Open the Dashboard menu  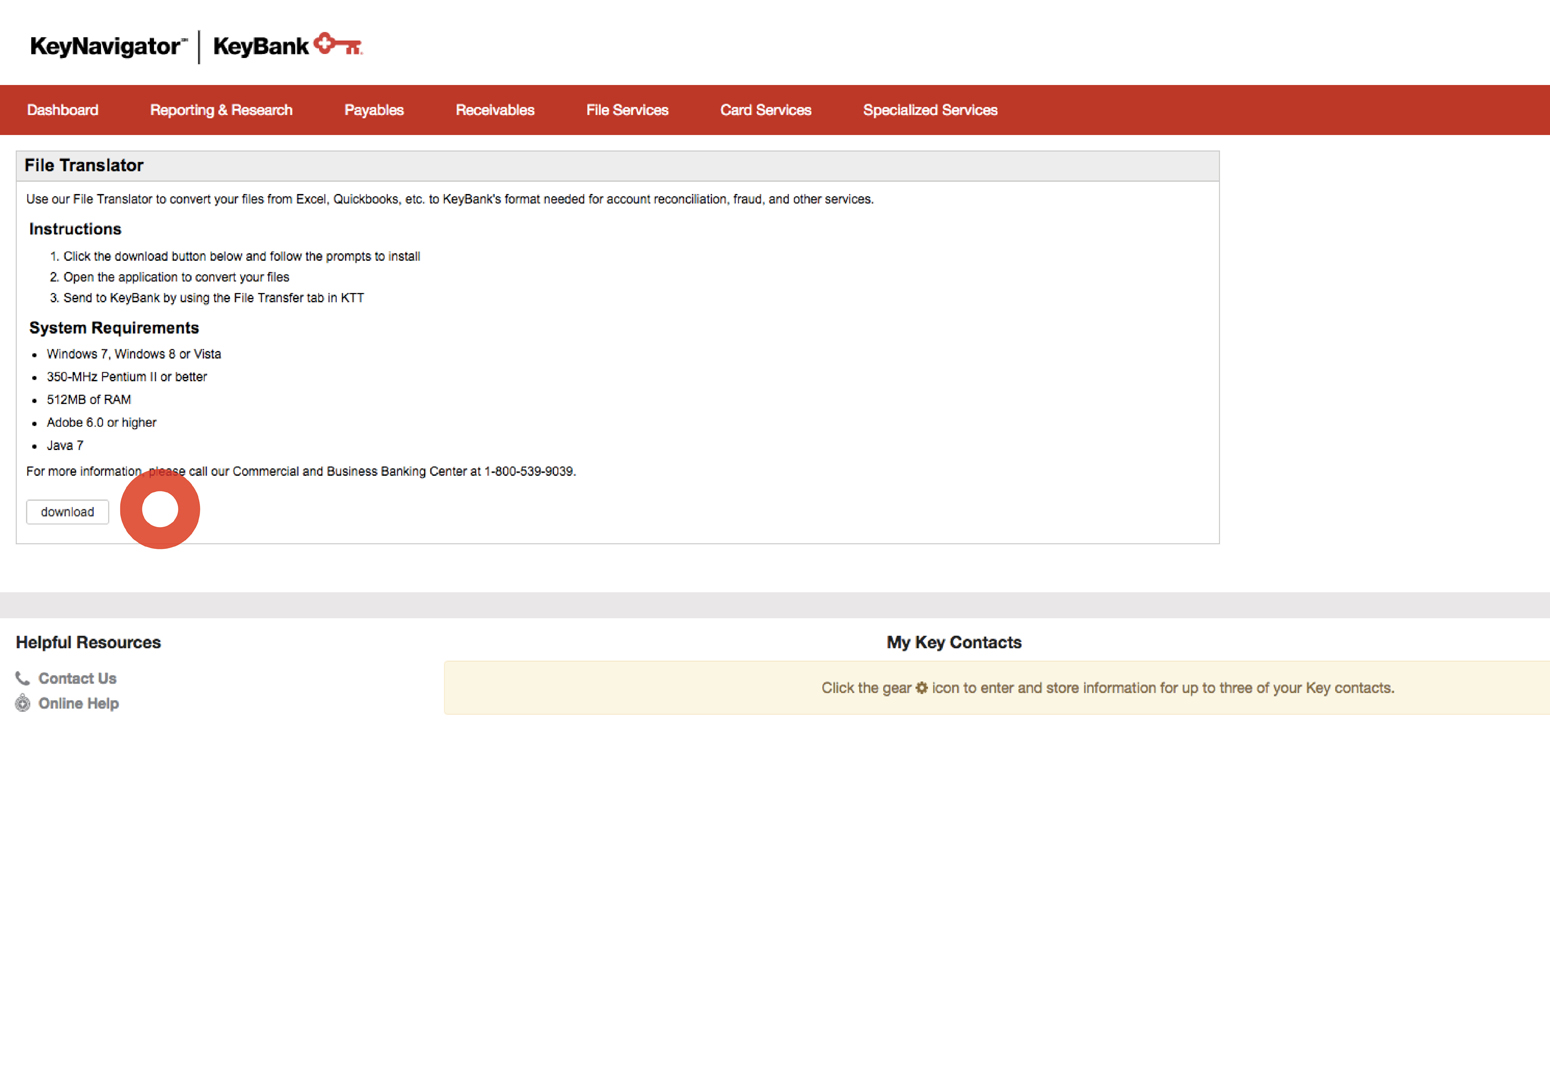(62, 110)
